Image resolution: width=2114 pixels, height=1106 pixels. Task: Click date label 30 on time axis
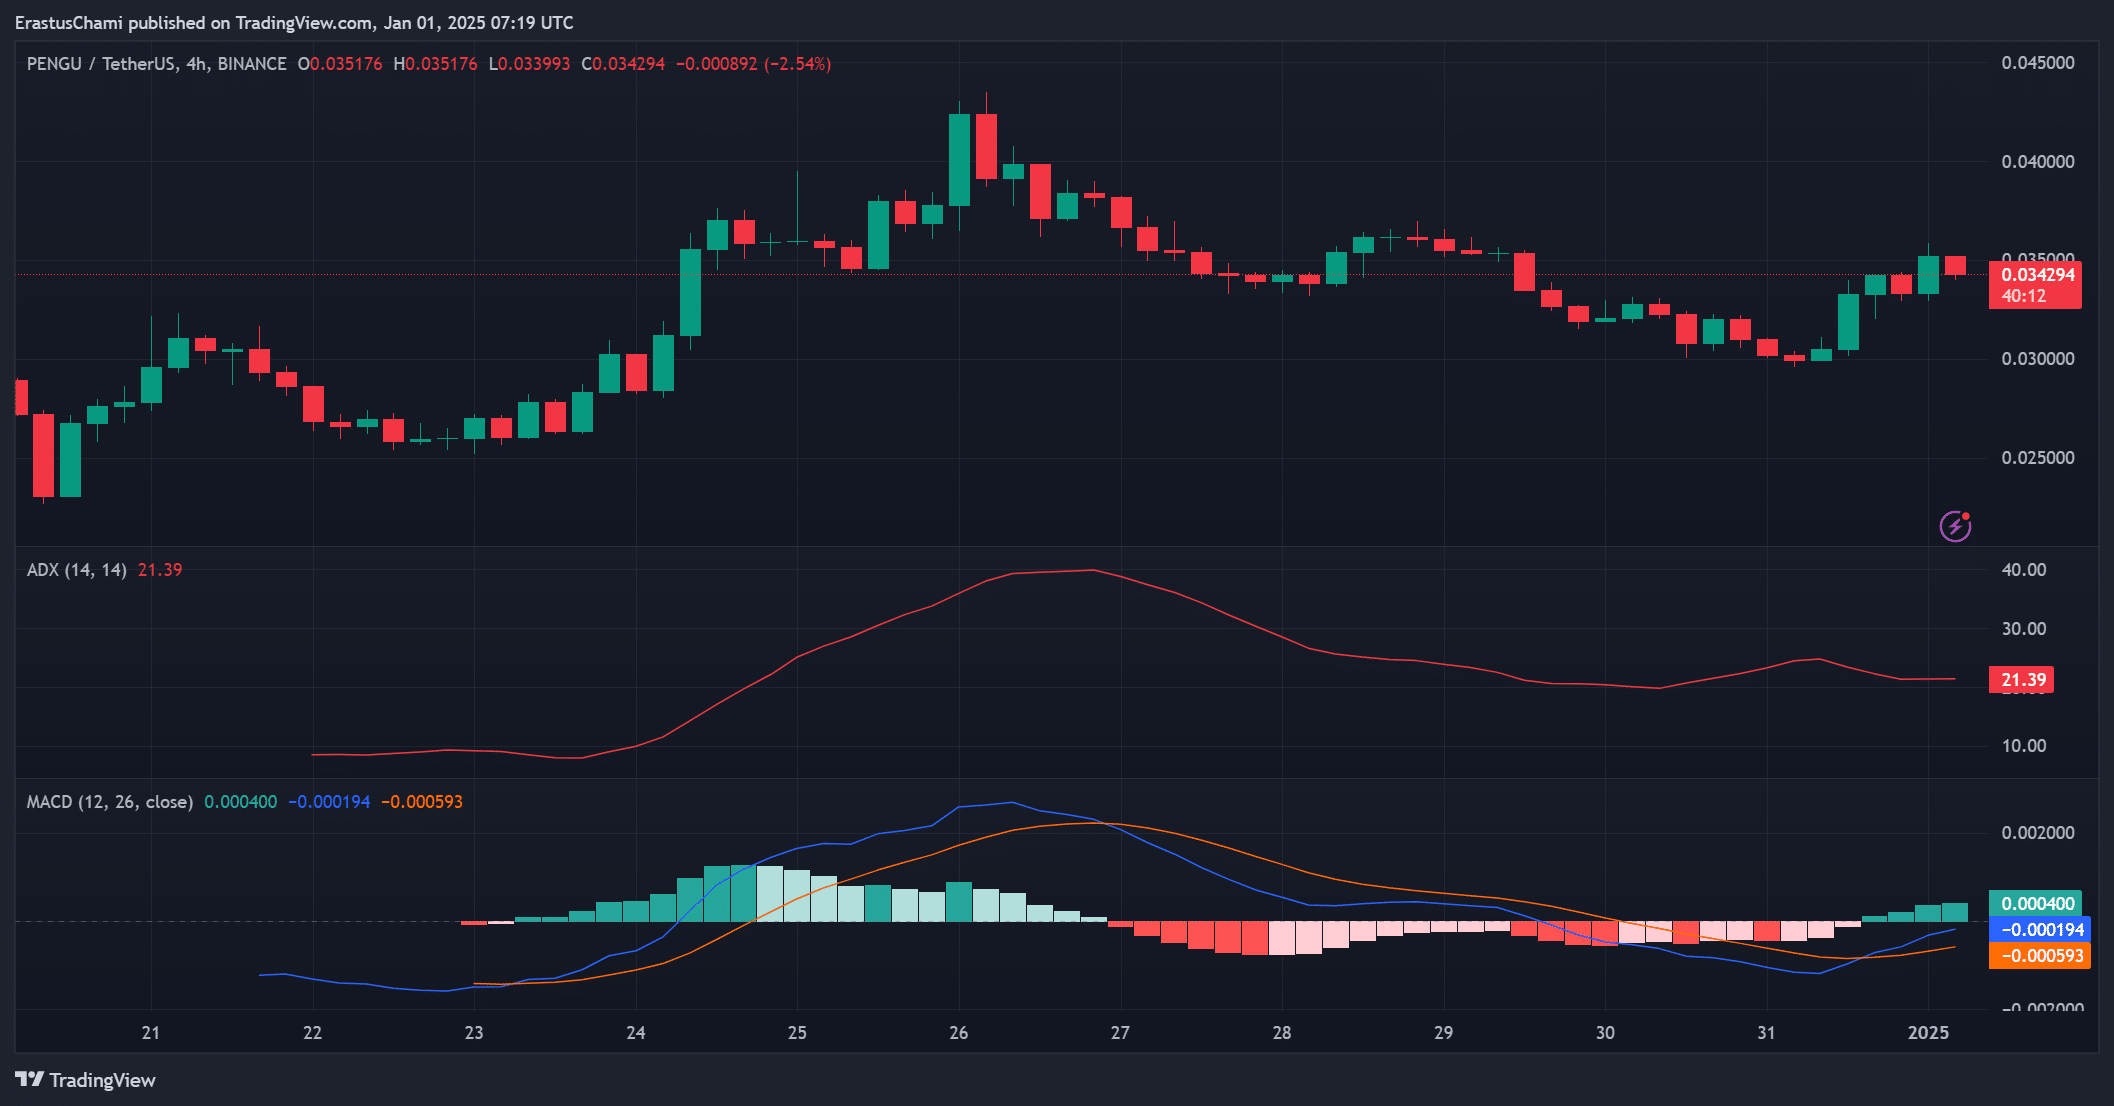[1605, 1033]
